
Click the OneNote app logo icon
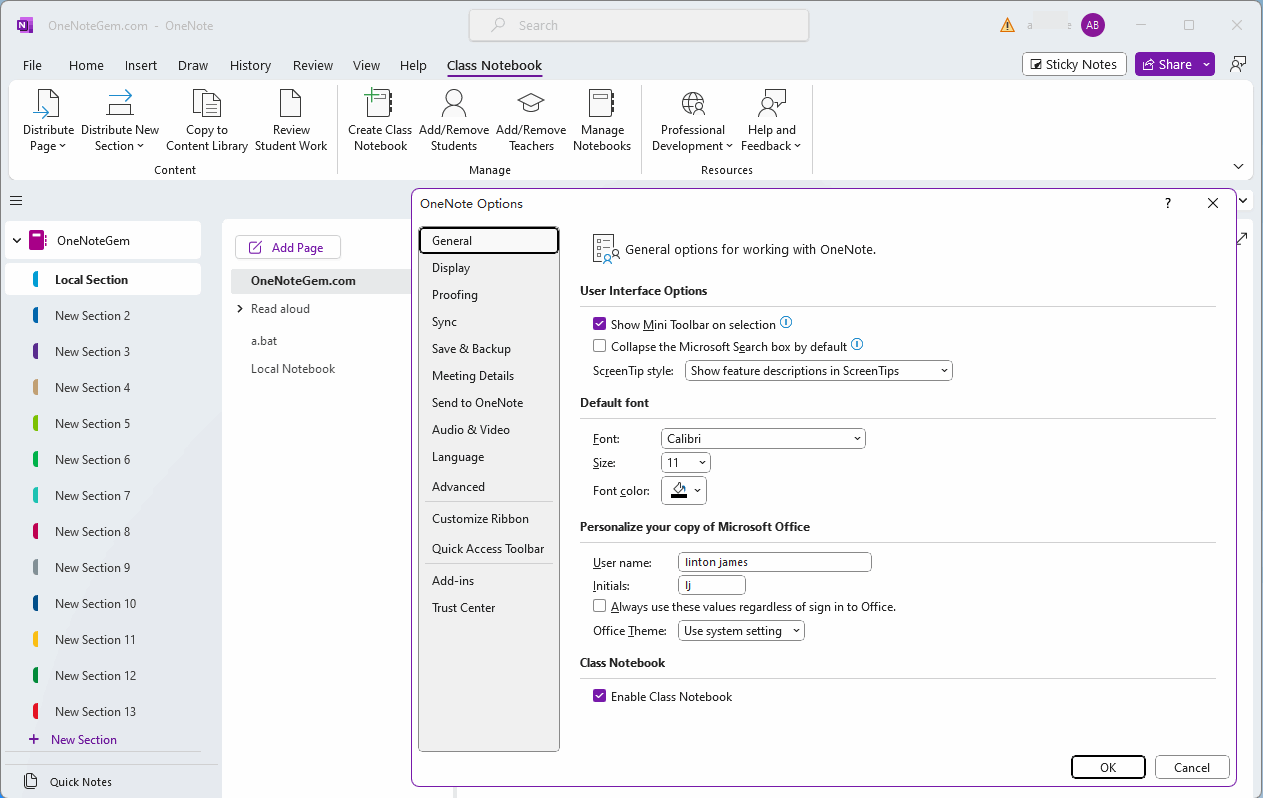25,25
